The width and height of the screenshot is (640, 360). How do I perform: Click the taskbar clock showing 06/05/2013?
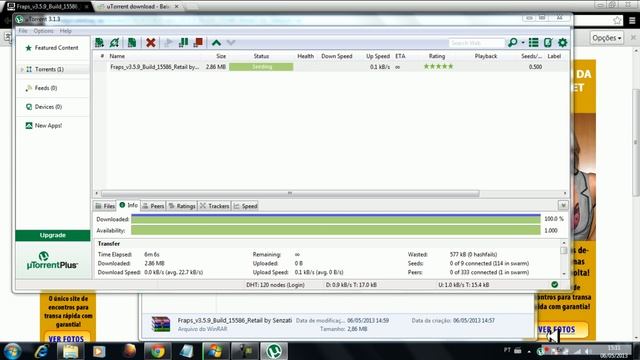coord(614,352)
